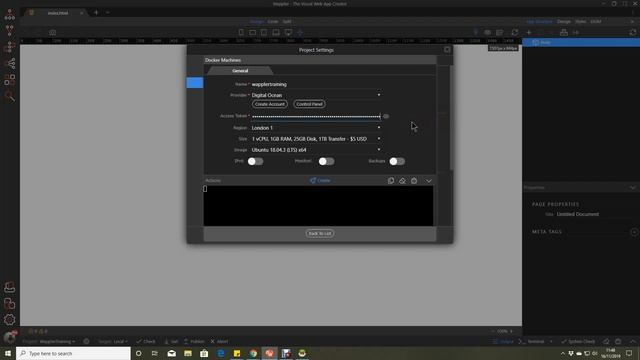Add new element with plus in App Structure
Viewport: 640px width, 360px height.
pyautogui.click(x=529, y=32)
